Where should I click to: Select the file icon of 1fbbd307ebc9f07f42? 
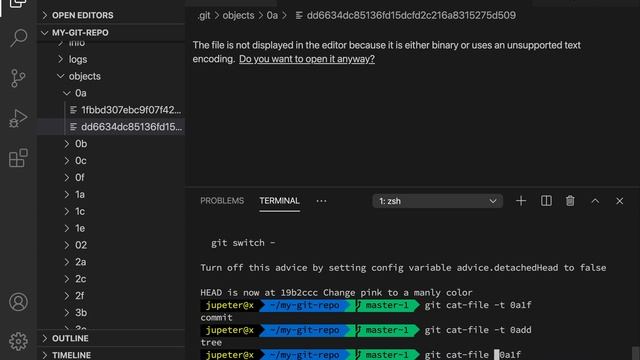73,110
